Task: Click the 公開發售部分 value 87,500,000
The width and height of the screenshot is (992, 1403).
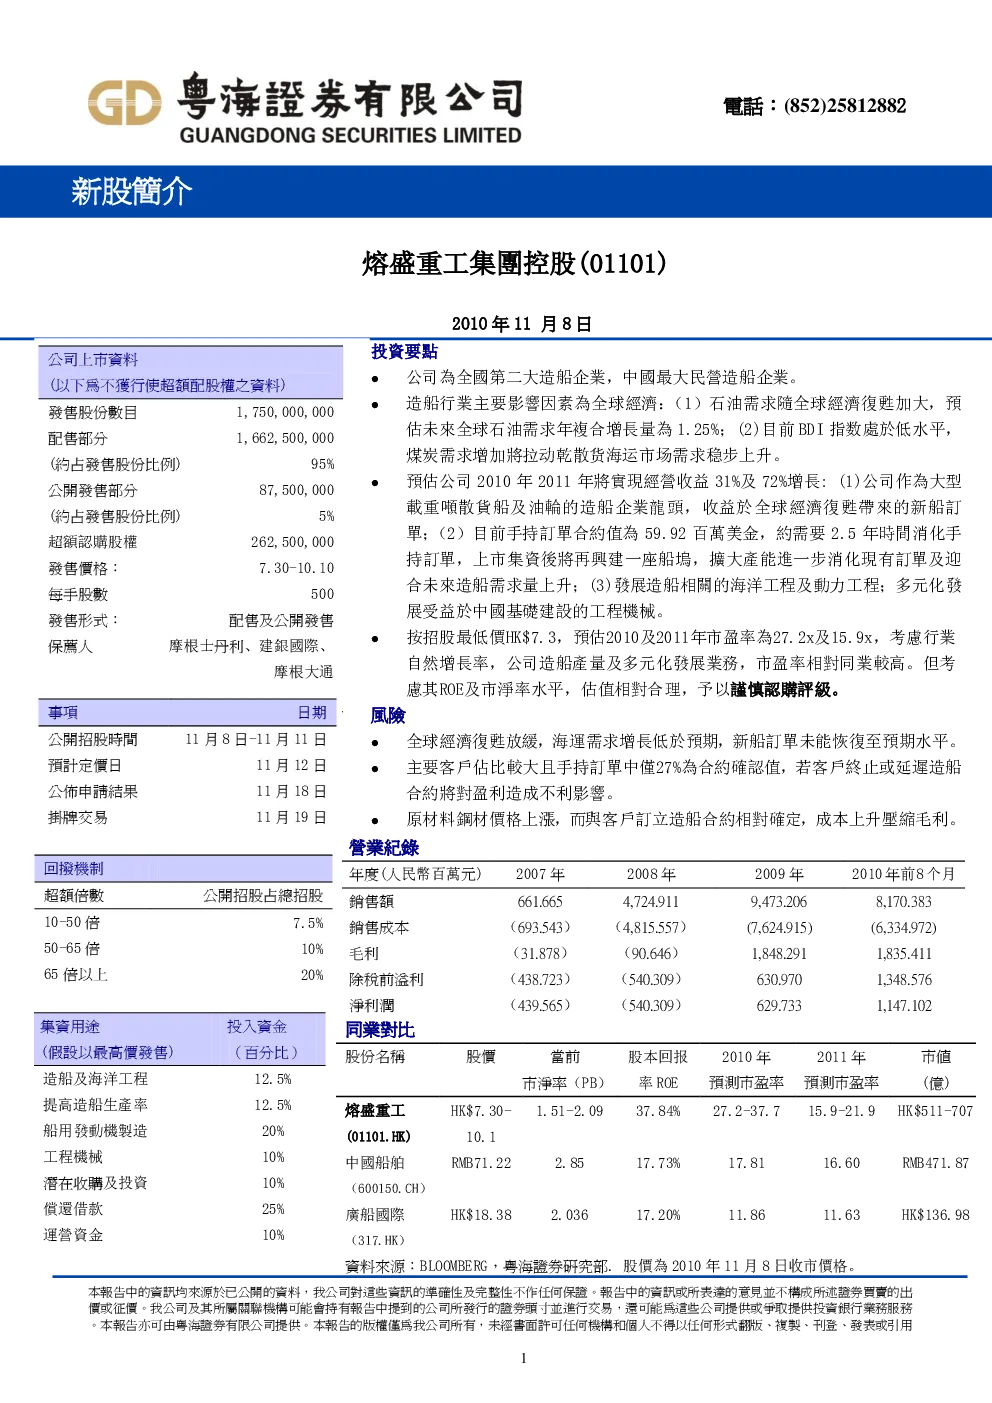Action: click(x=296, y=490)
